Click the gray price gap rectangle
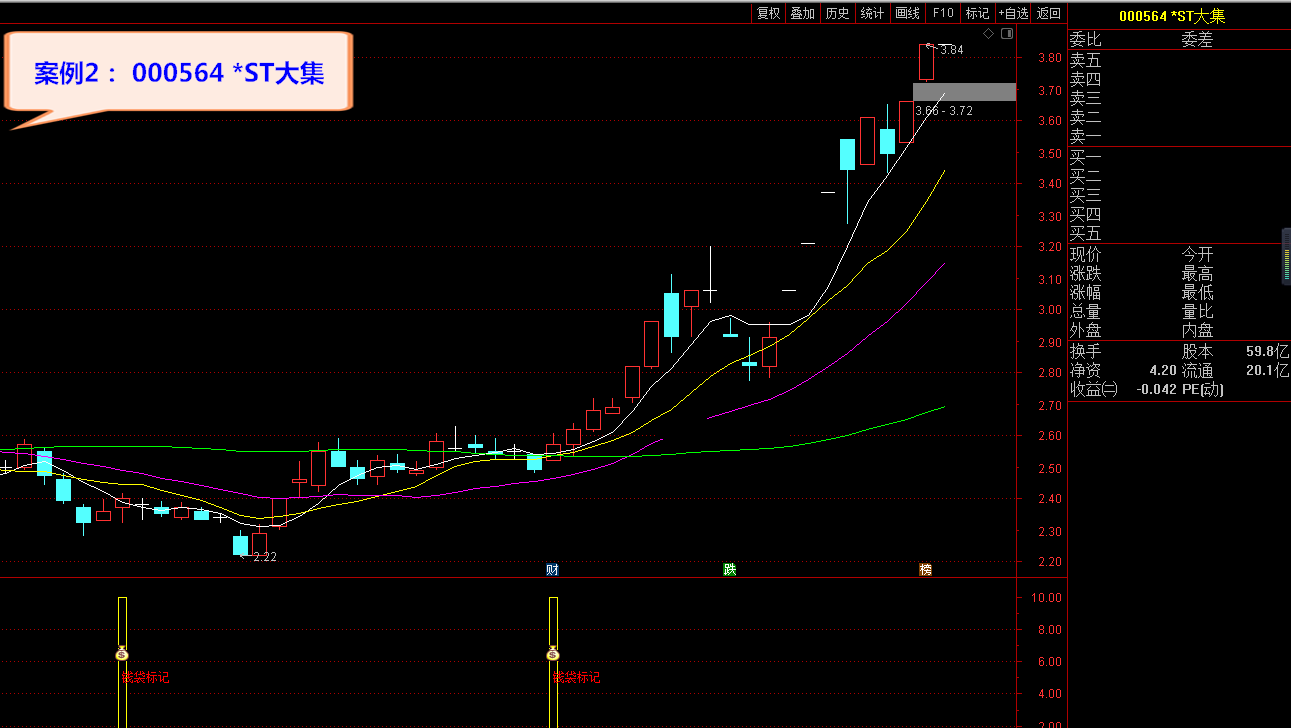 (x=964, y=92)
